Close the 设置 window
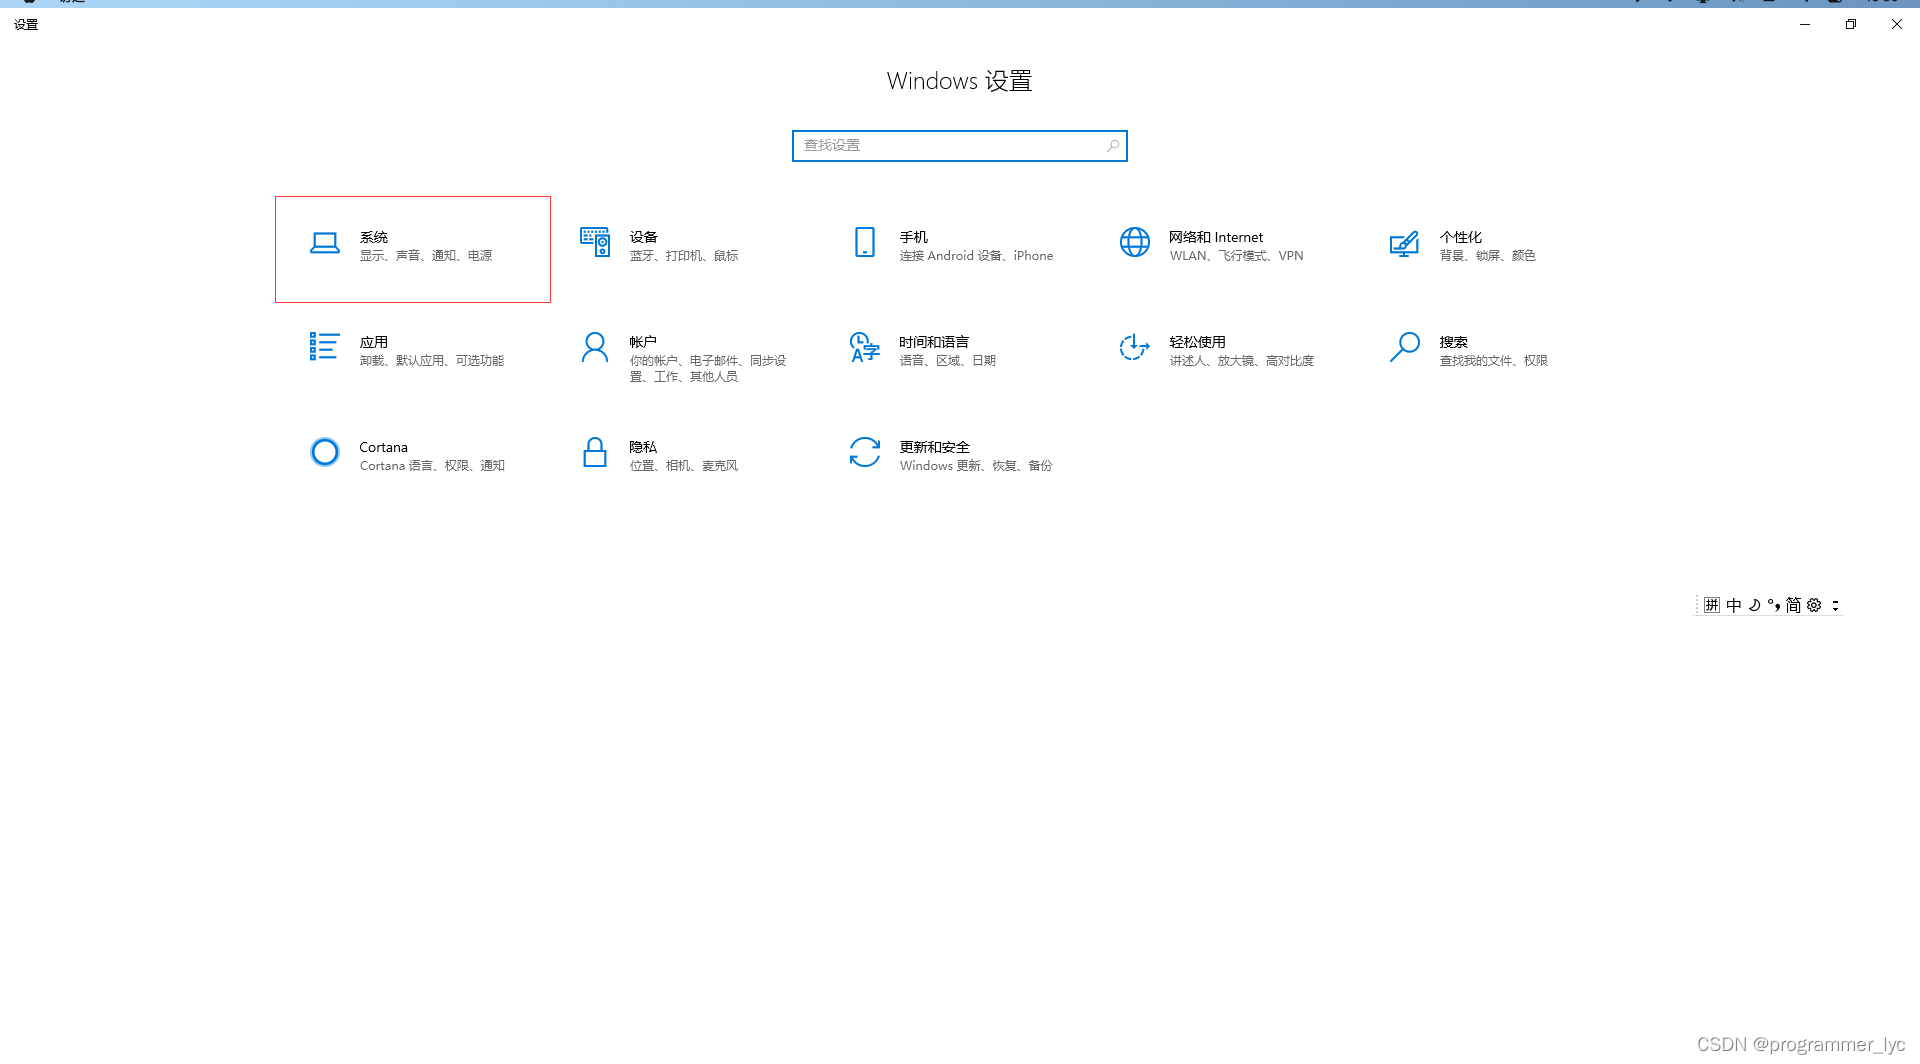 (1897, 24)
